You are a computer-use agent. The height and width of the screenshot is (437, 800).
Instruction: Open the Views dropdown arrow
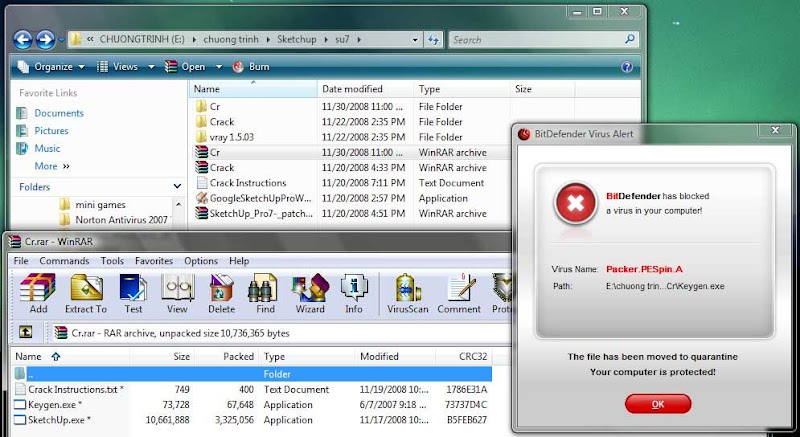(151, 67)
